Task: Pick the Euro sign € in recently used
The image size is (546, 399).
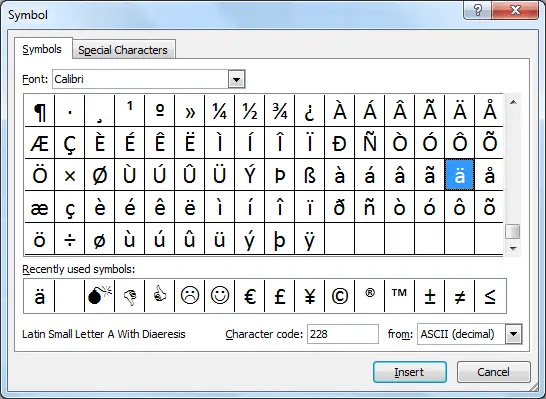Action: (250, 296)
